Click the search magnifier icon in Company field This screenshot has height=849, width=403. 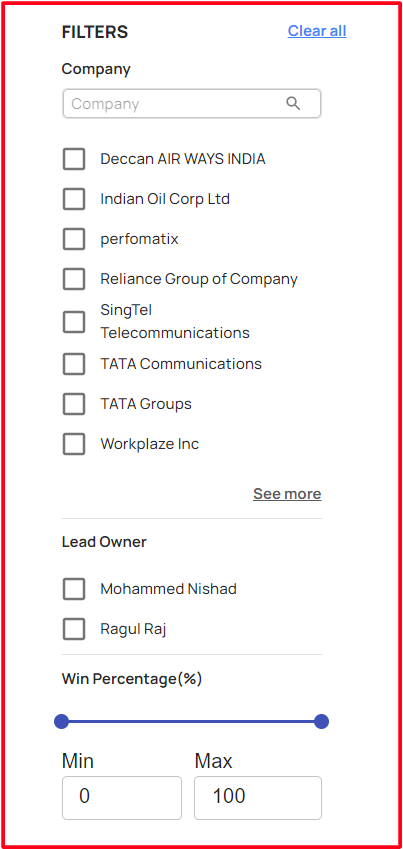(293, 103)
